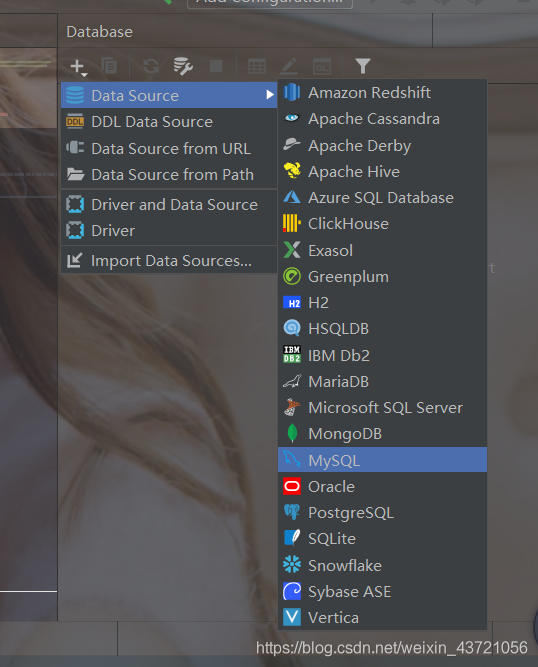The image size is (538, 667).
Task: Click the Database panel title
Action: click(x=100, y=32)
